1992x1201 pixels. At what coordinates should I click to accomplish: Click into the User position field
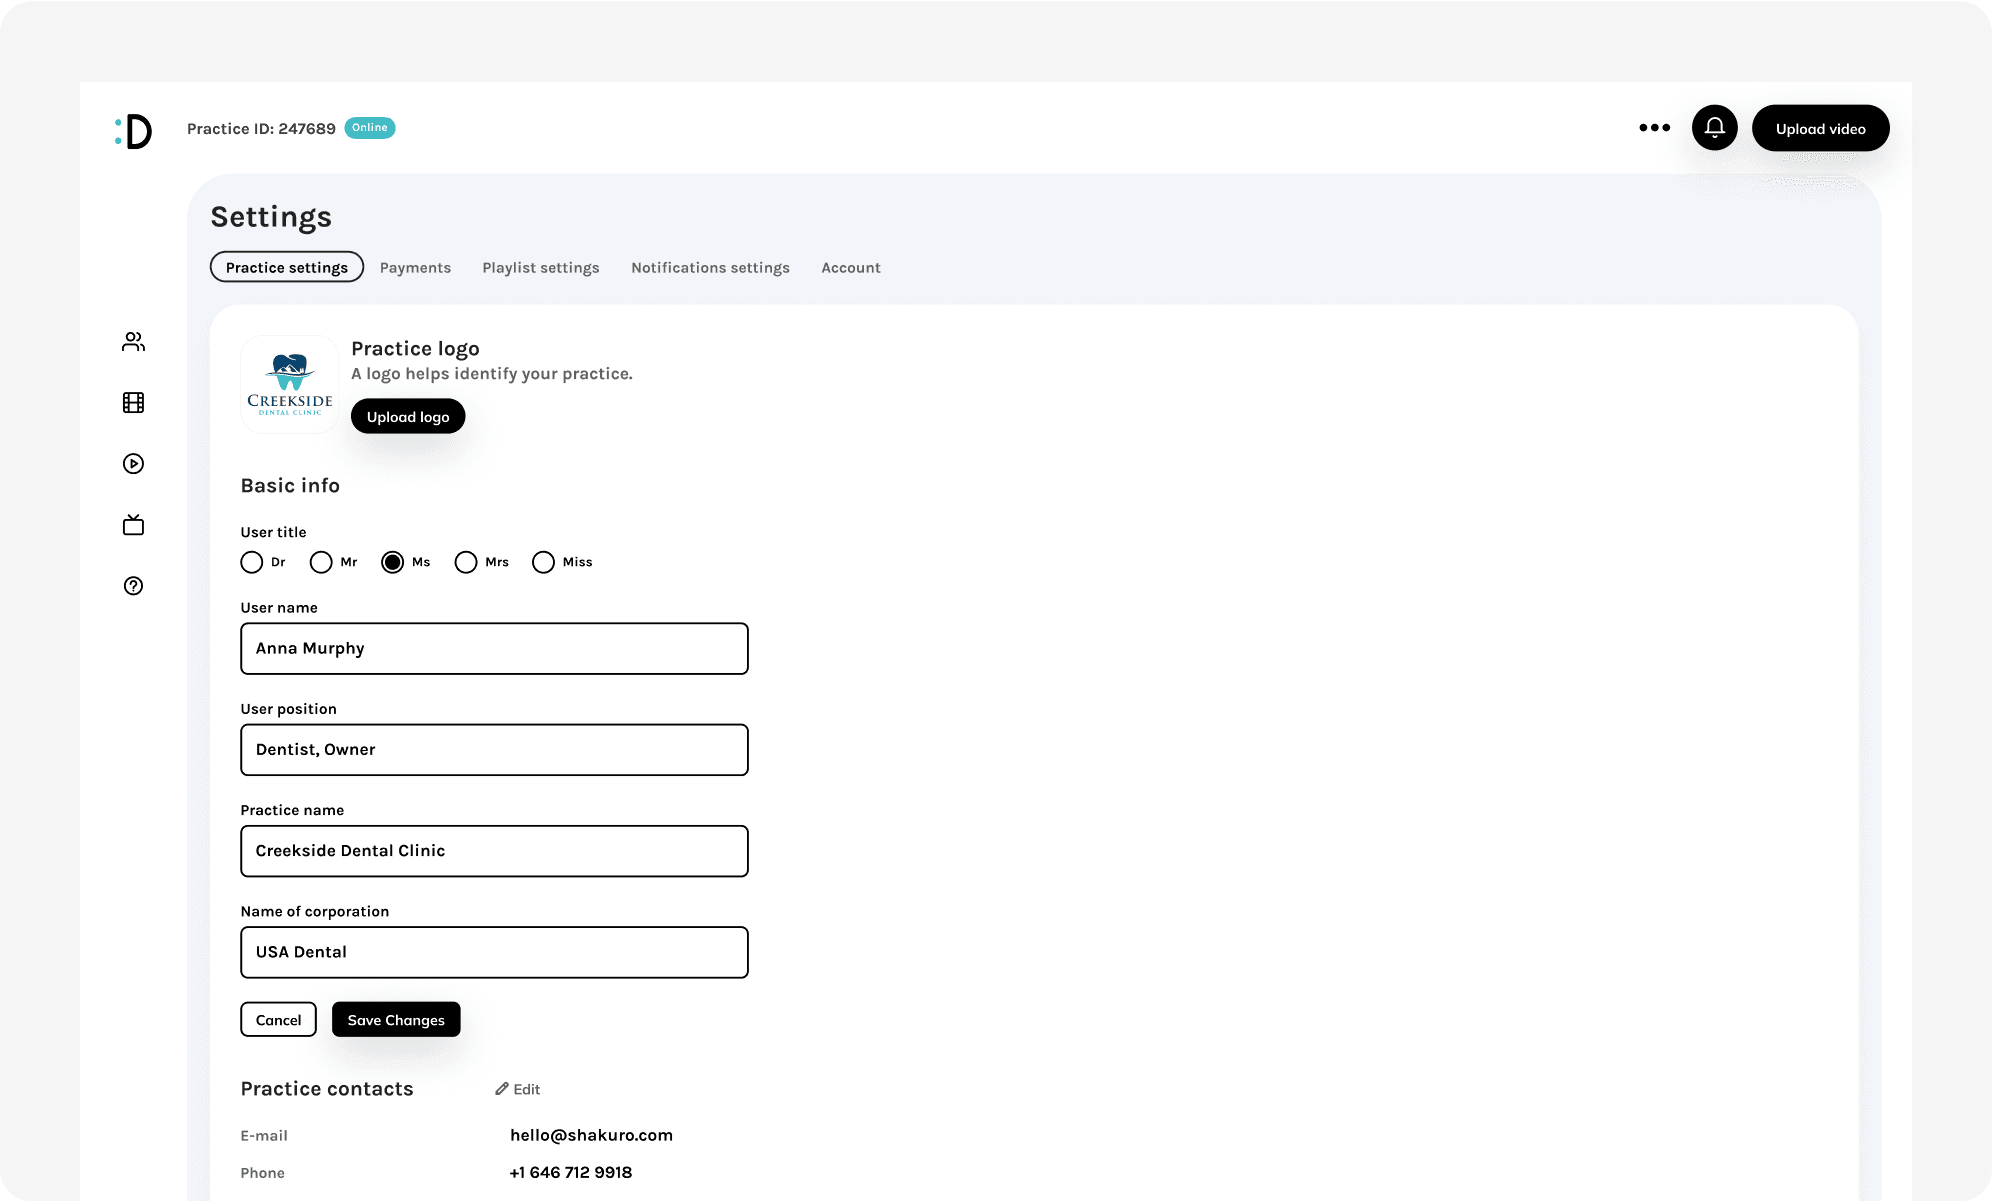(x=494, y=750)
